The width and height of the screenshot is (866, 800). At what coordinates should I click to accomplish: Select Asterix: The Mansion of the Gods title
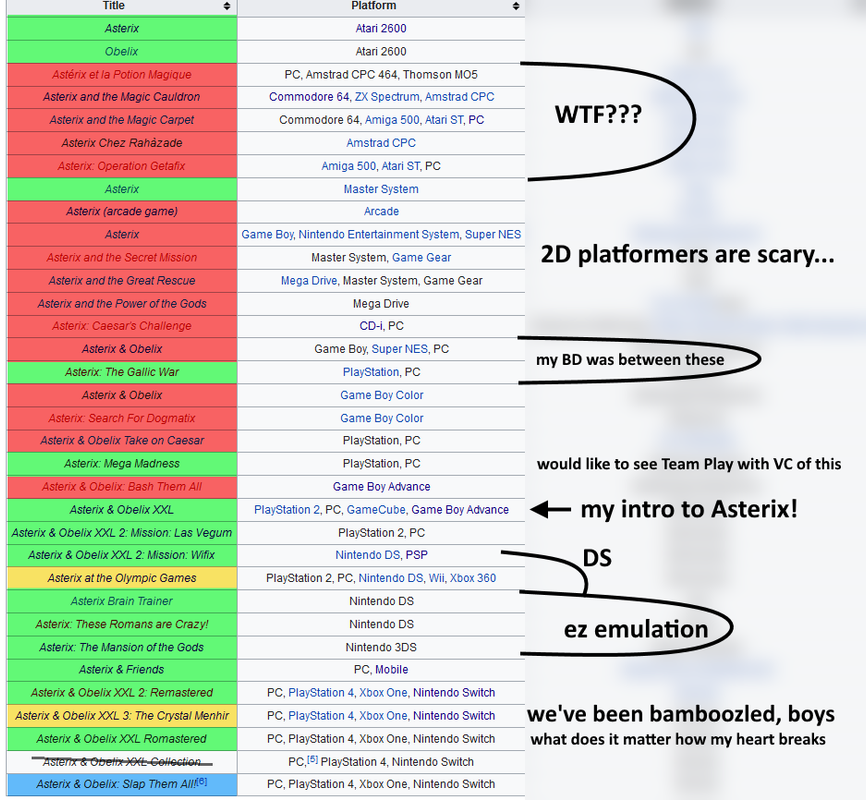(122, 648)
